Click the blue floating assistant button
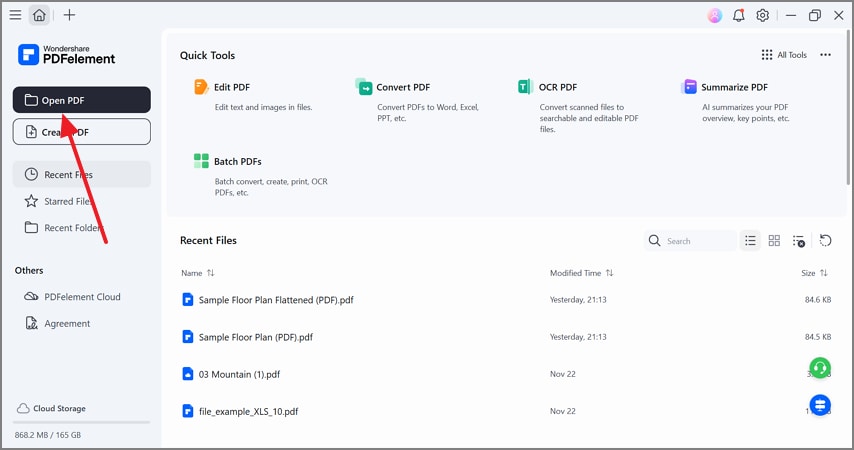 820,405
